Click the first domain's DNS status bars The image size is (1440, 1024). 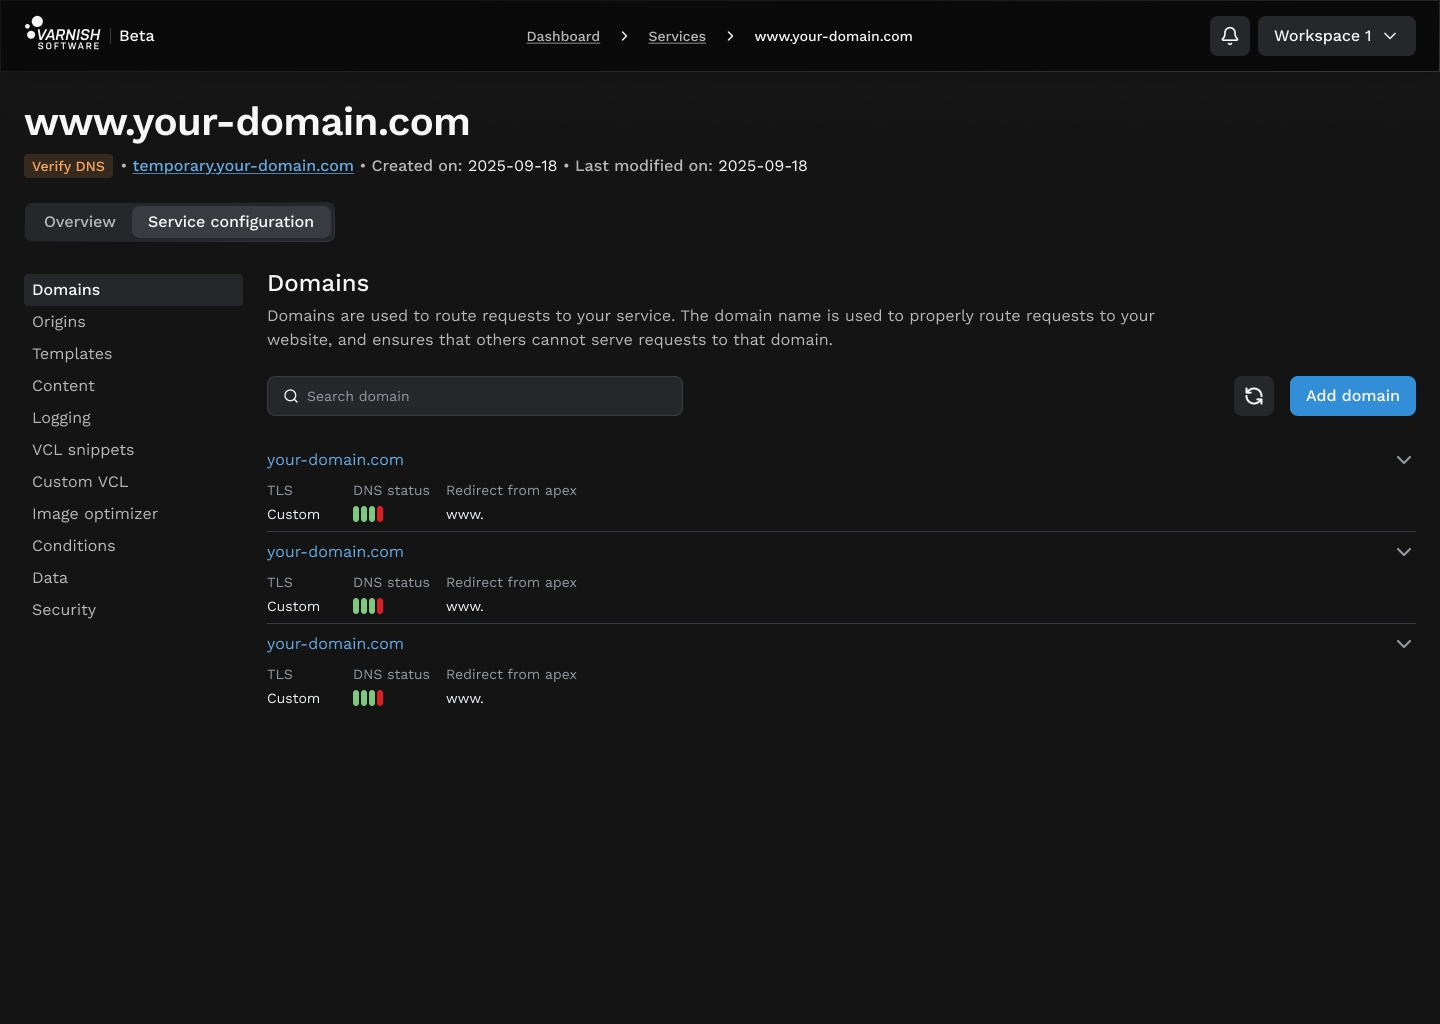click(368, 514)
